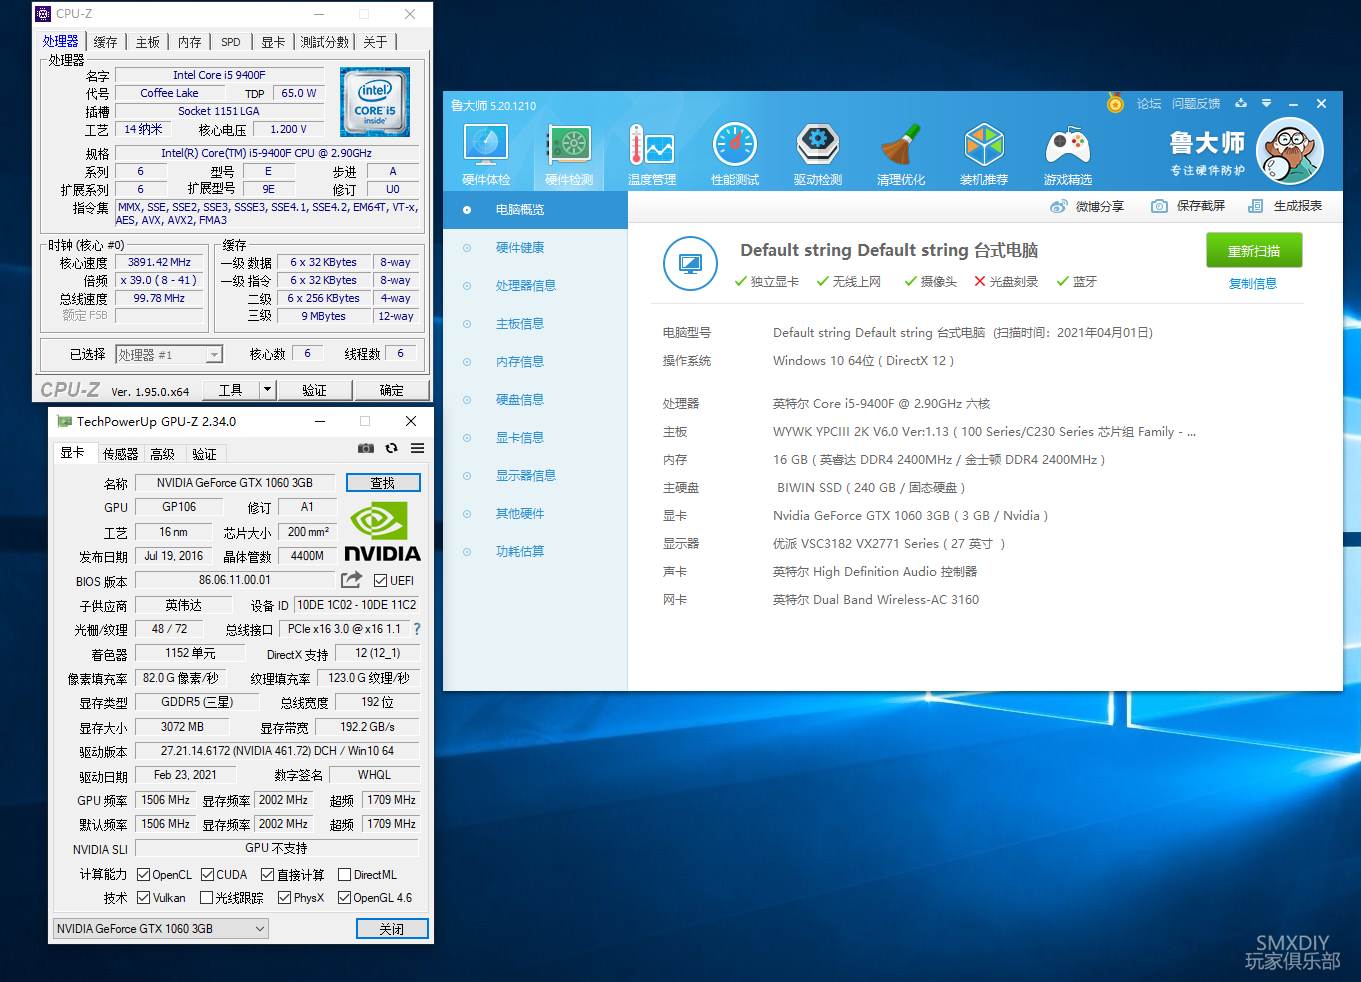The width and height of the screenshot is (1361, 982).
Task: Switch to CPU-Z 主板 tab
Action: (x=147, y=42)
